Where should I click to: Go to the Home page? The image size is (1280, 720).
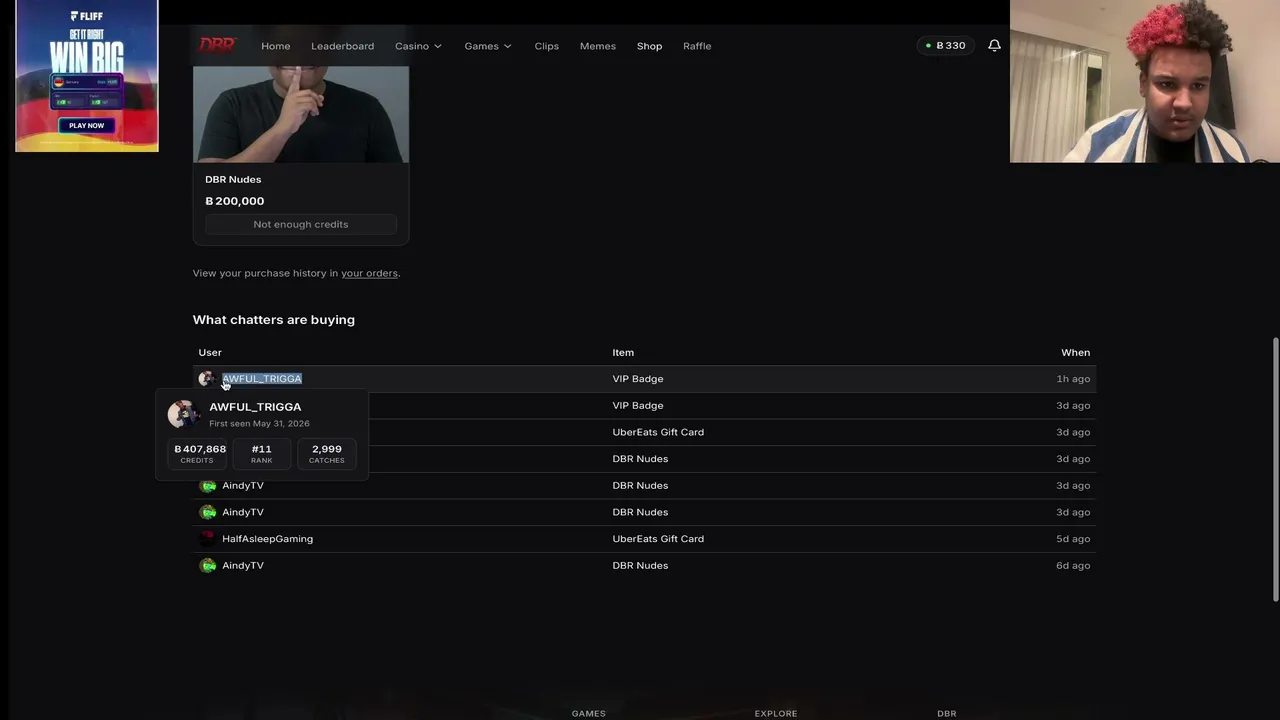point(276,46)
